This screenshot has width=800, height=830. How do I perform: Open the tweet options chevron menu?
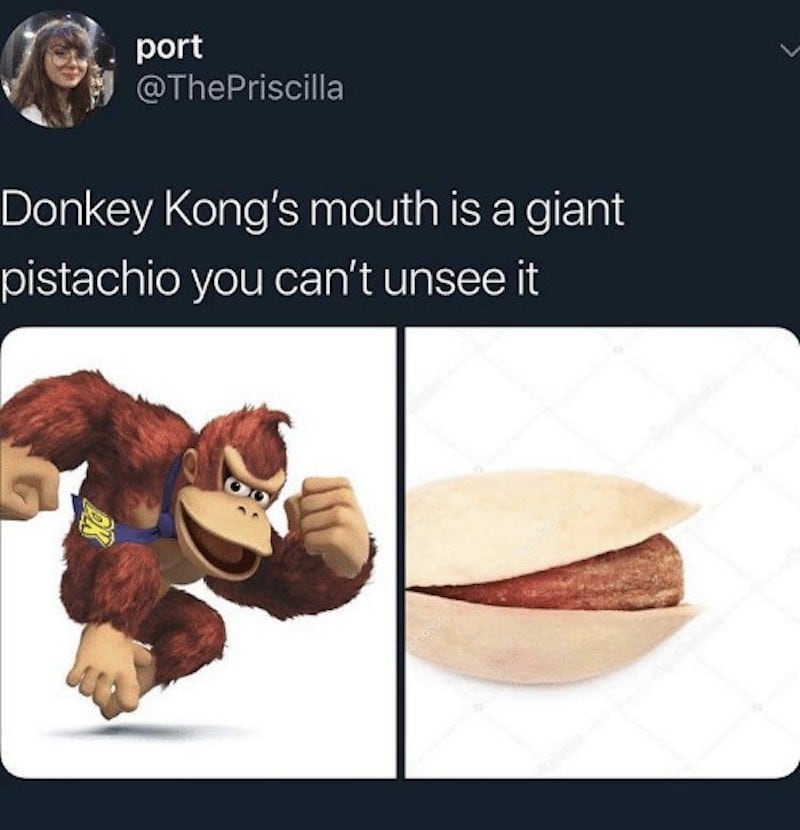789,51
